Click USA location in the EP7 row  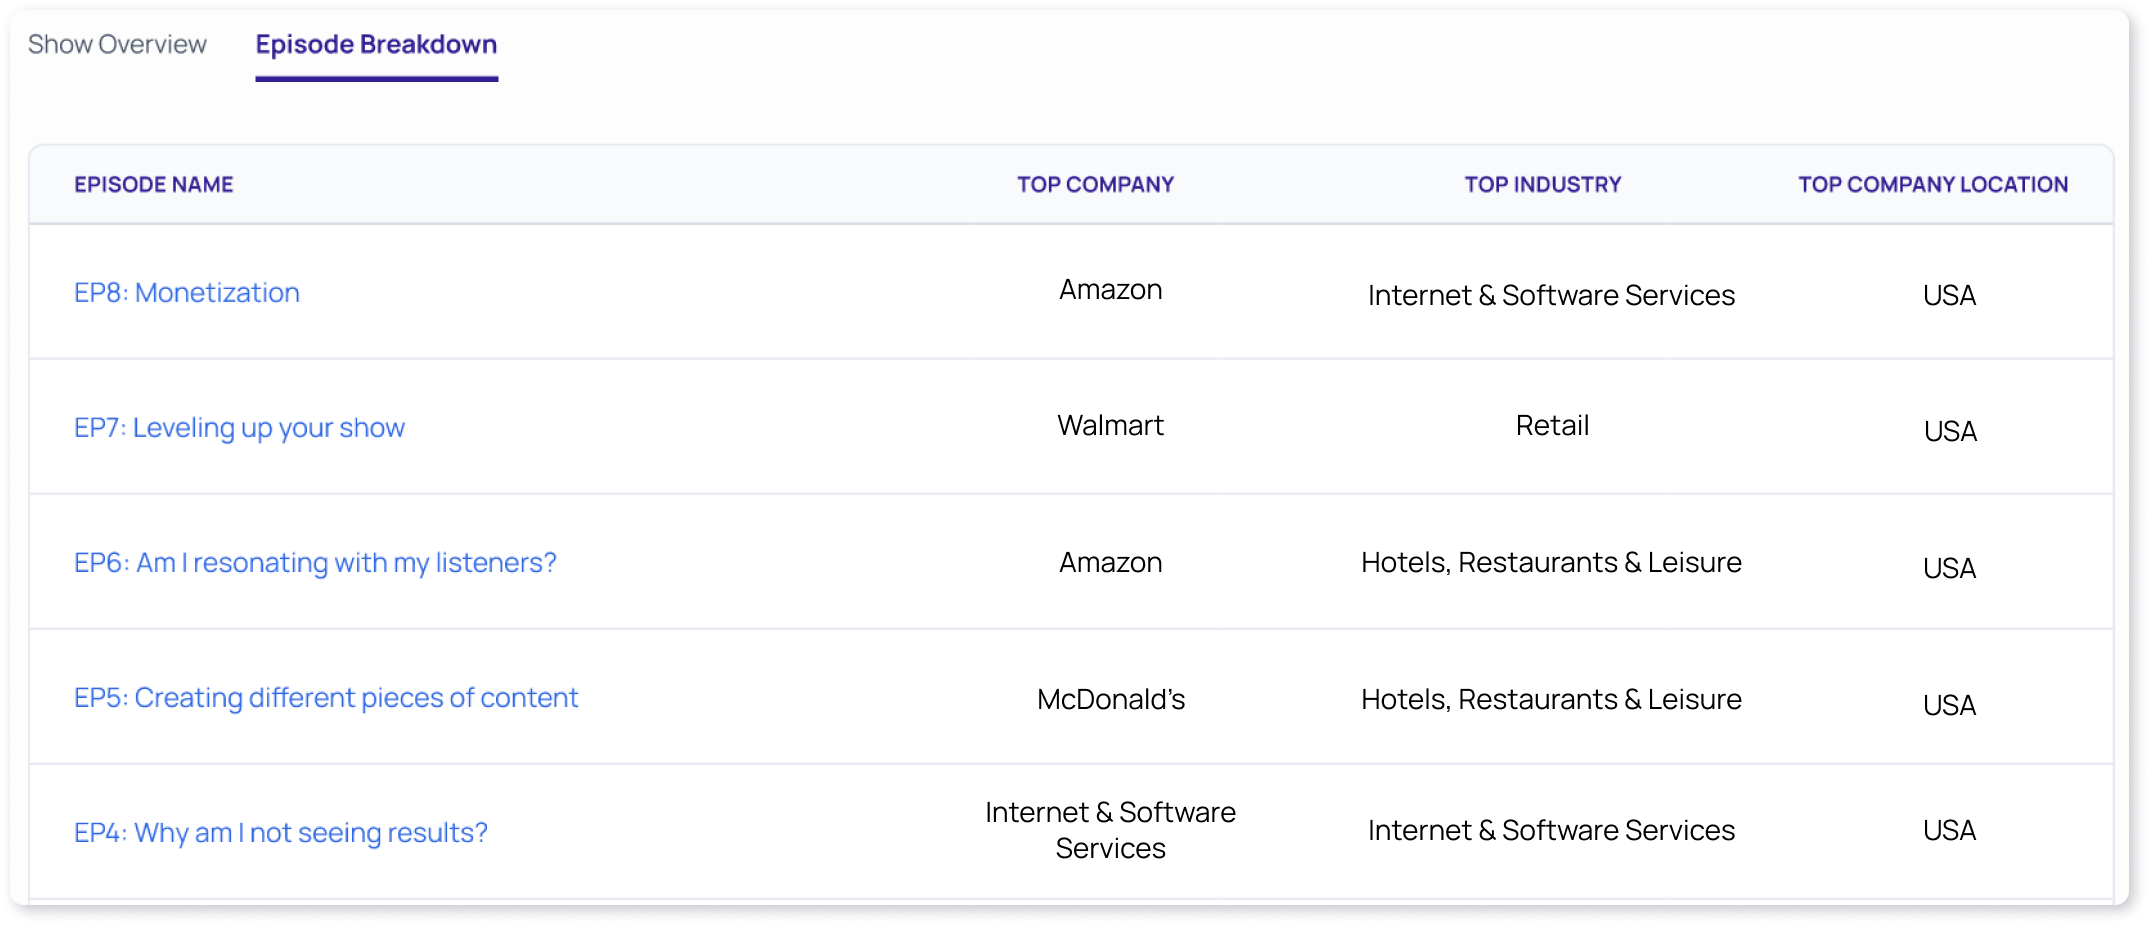coord(1949,432)
